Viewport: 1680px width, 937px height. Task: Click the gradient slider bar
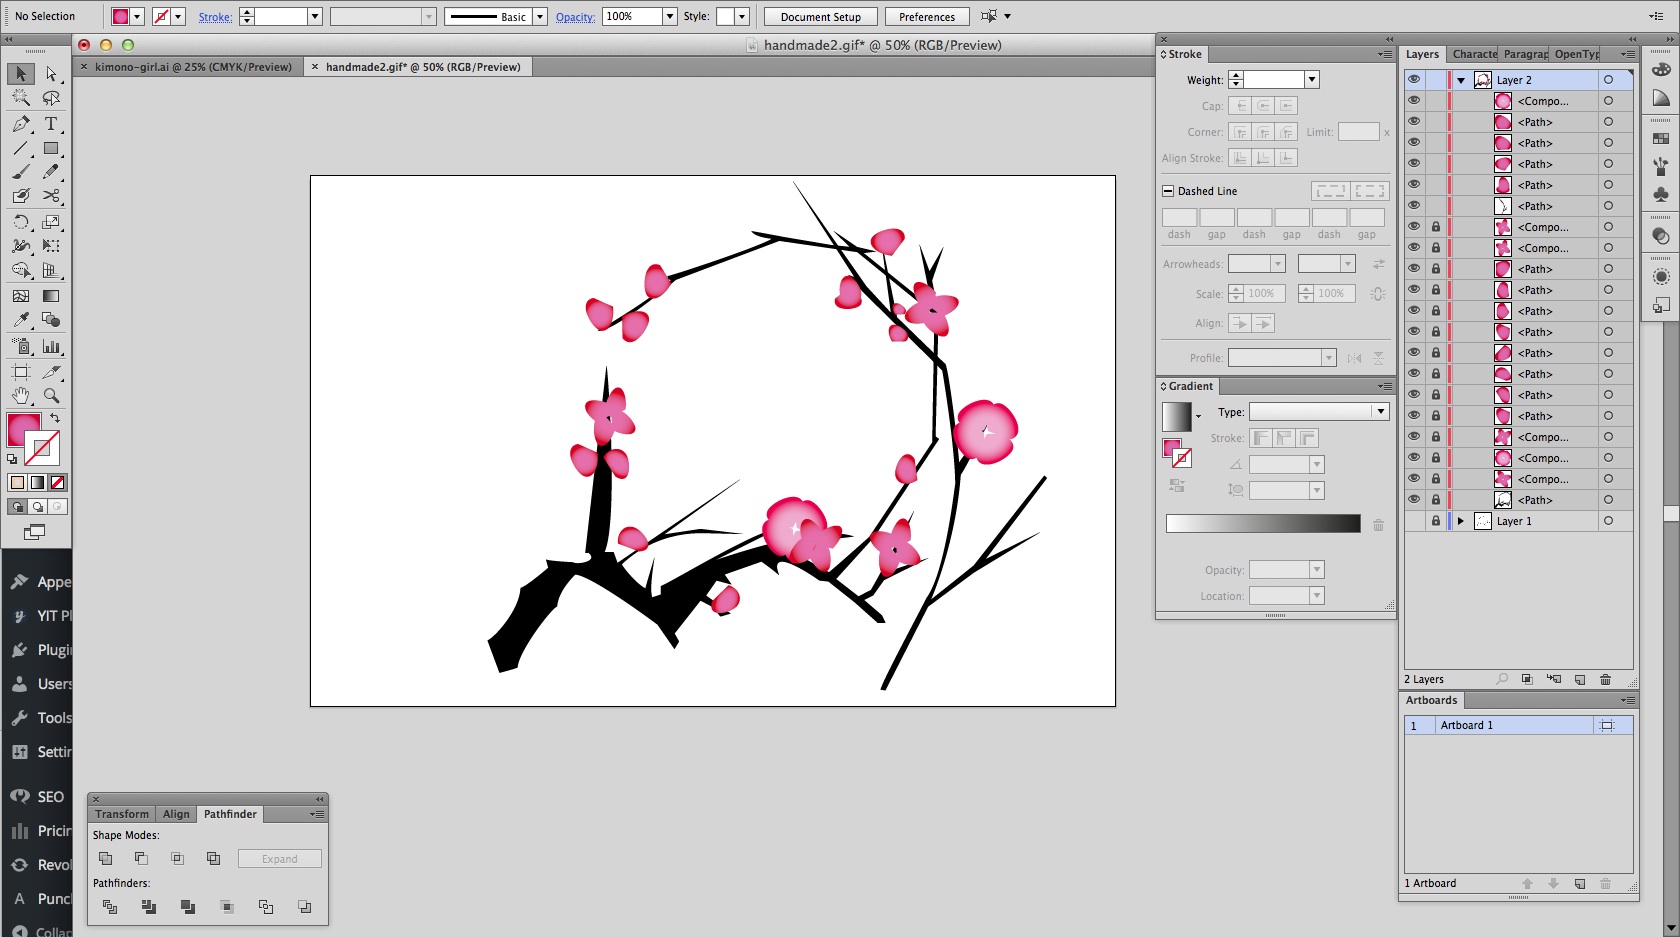(1263, 523)
